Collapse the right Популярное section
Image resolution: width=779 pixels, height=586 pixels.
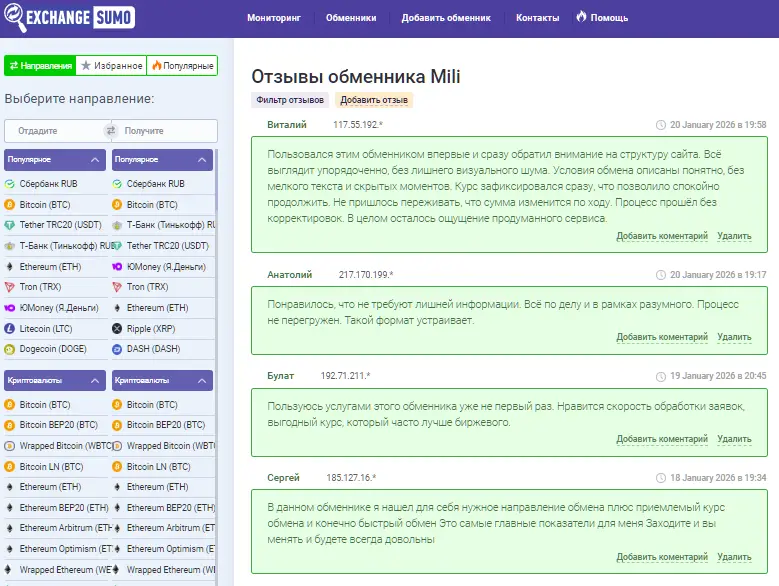(201, 160)
